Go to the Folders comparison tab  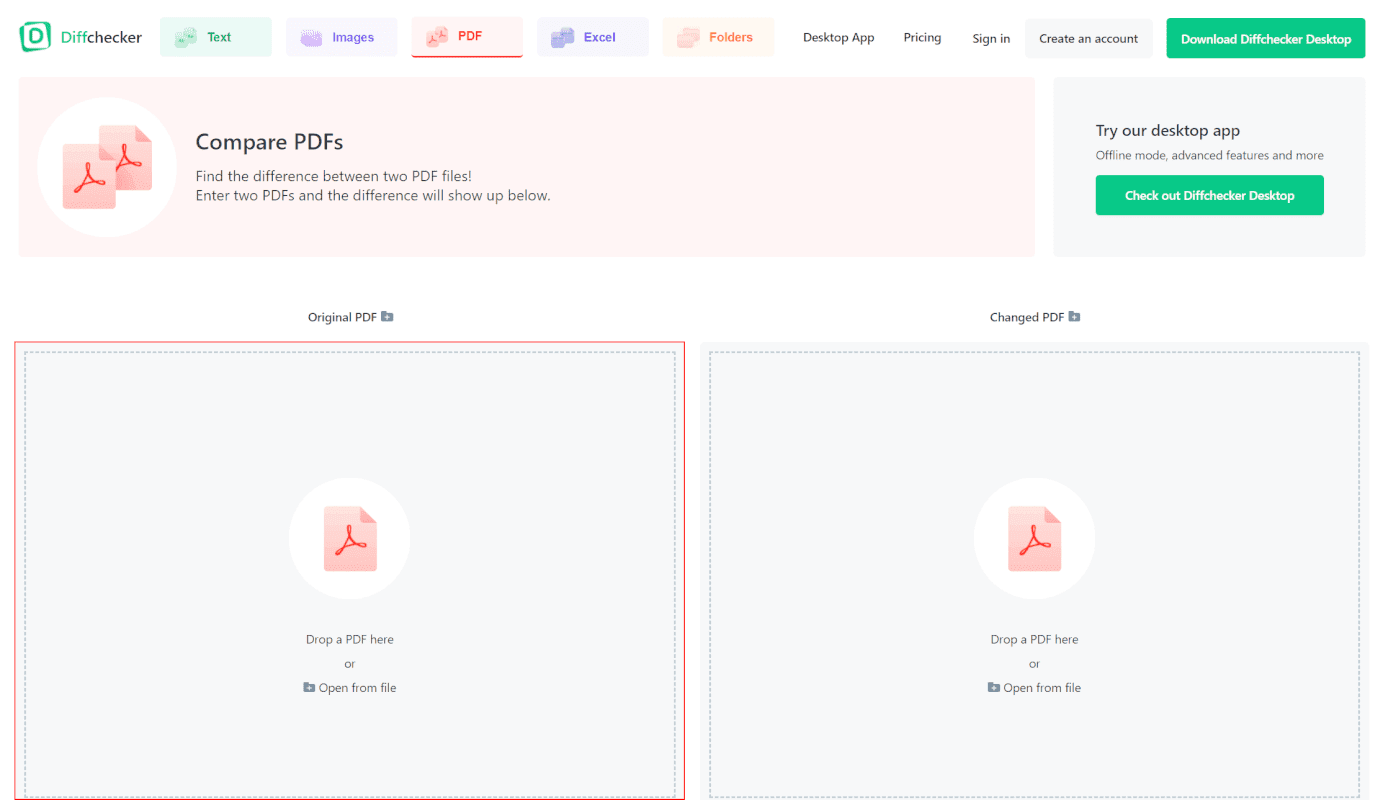718,37
